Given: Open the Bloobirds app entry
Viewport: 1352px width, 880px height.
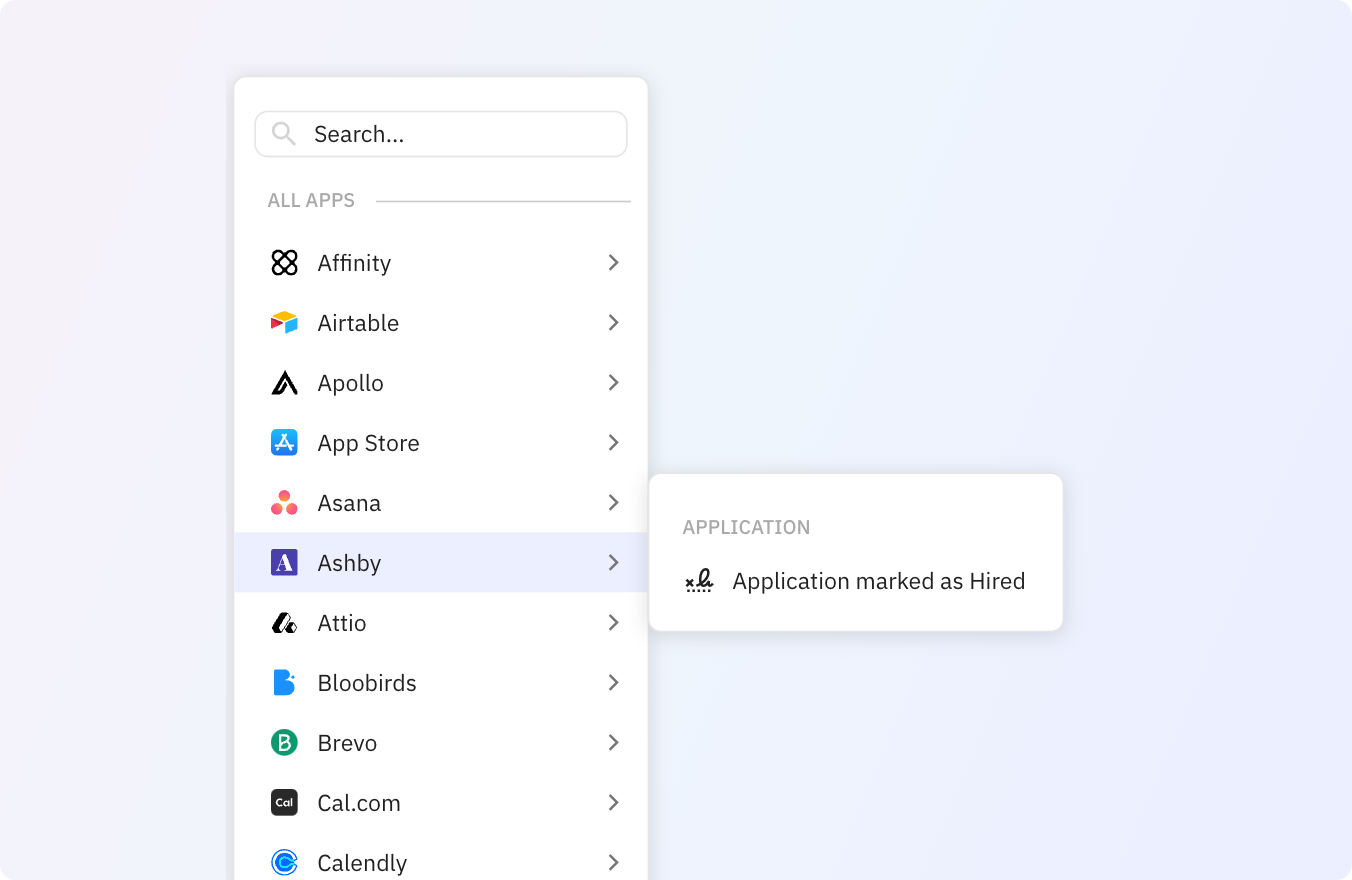Looking at the screenshot, I should 441,683.
